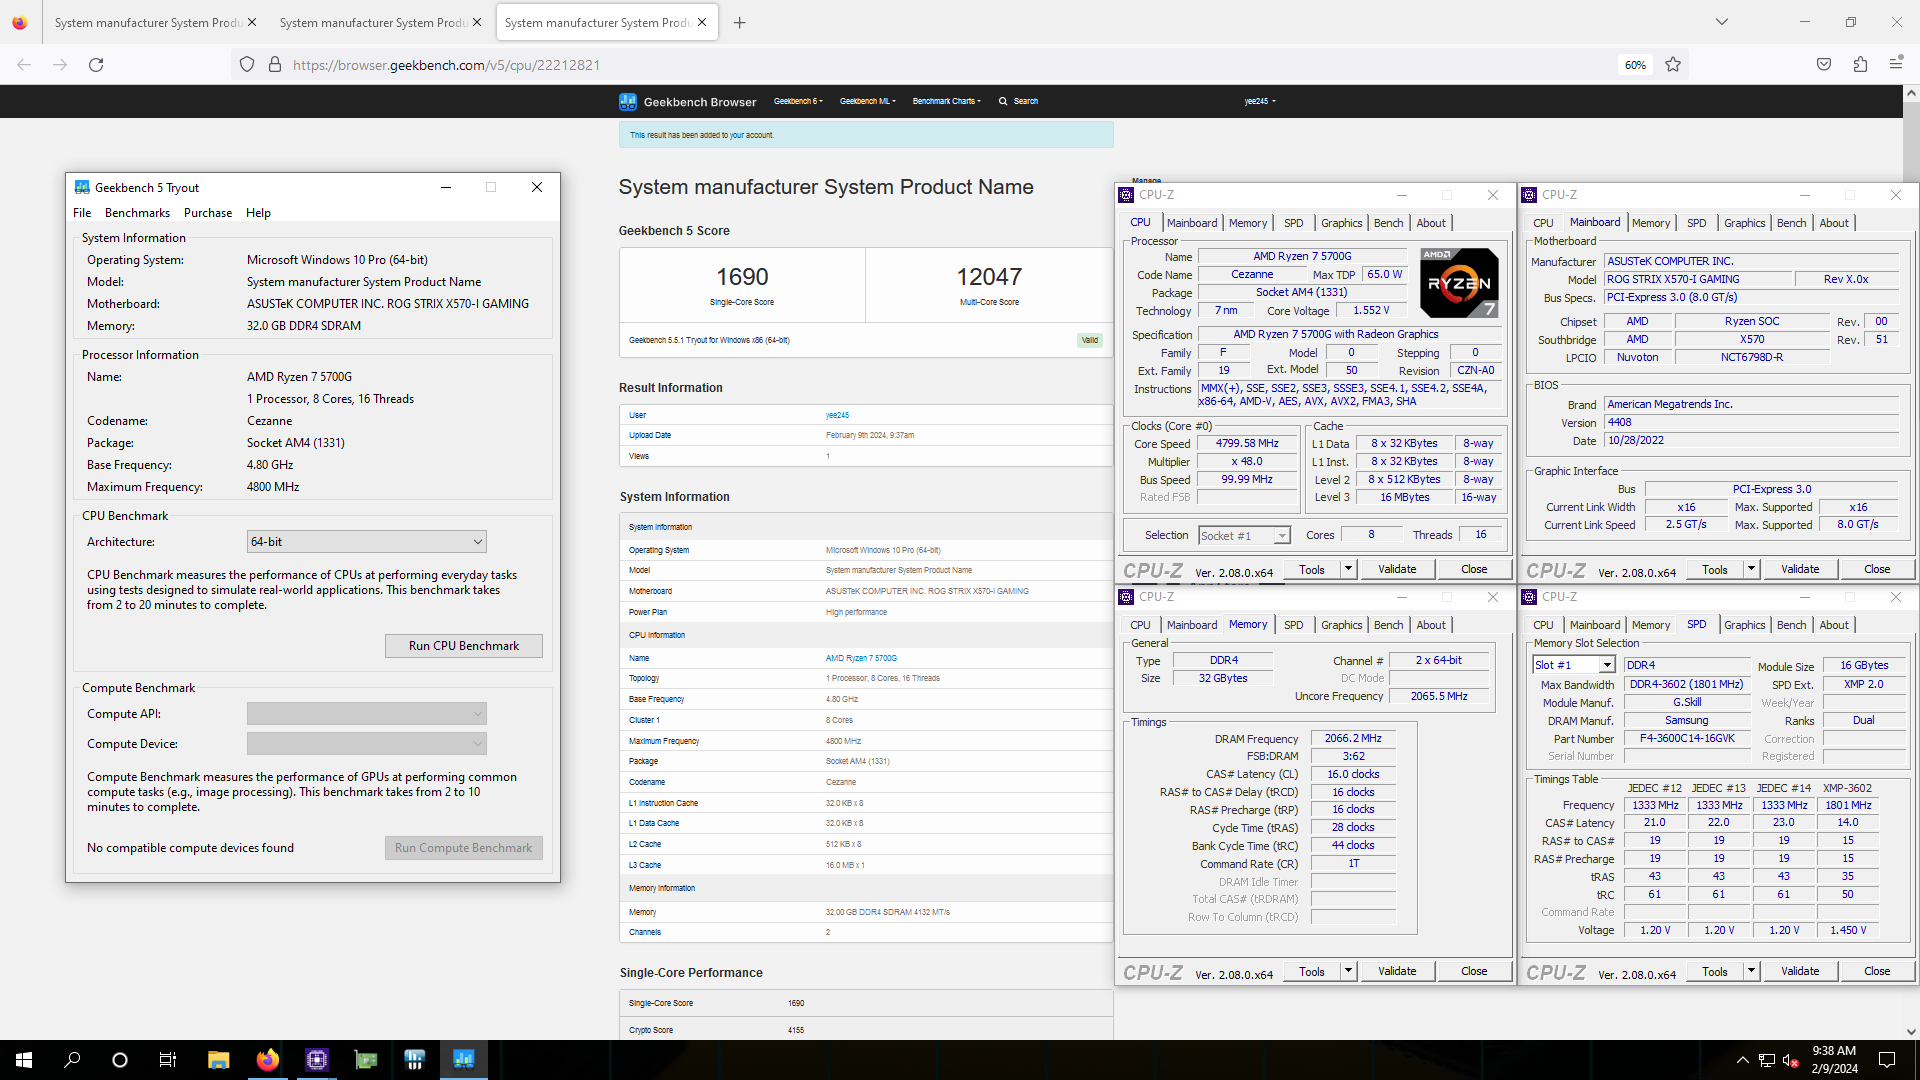Show hidden tray icons chevron
The height and width of the screenshot is (1080, 1920).
click(x=1742, y=1060)
